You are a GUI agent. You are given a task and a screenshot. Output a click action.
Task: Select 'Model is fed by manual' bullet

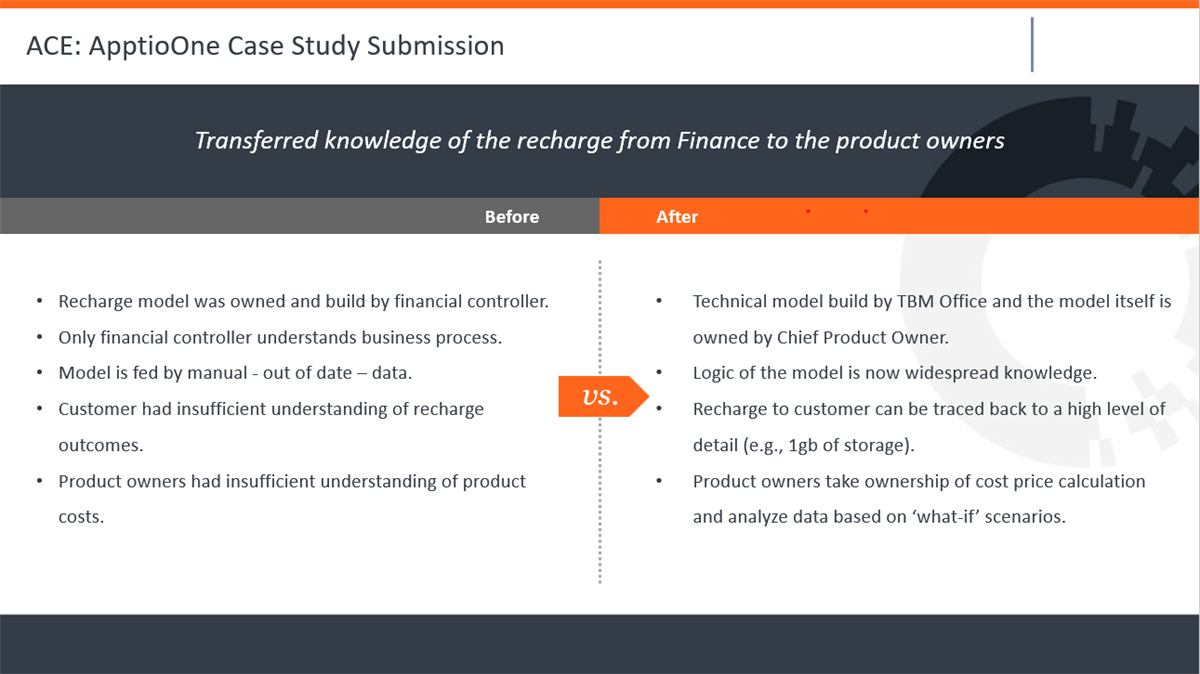point(235,373)
